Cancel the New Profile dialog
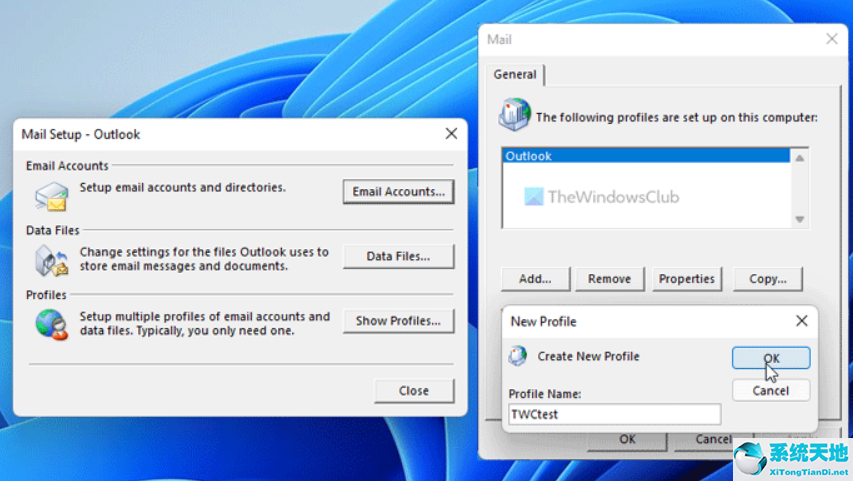The height and width of the screenshot is (481, 853). click(771, 390)
